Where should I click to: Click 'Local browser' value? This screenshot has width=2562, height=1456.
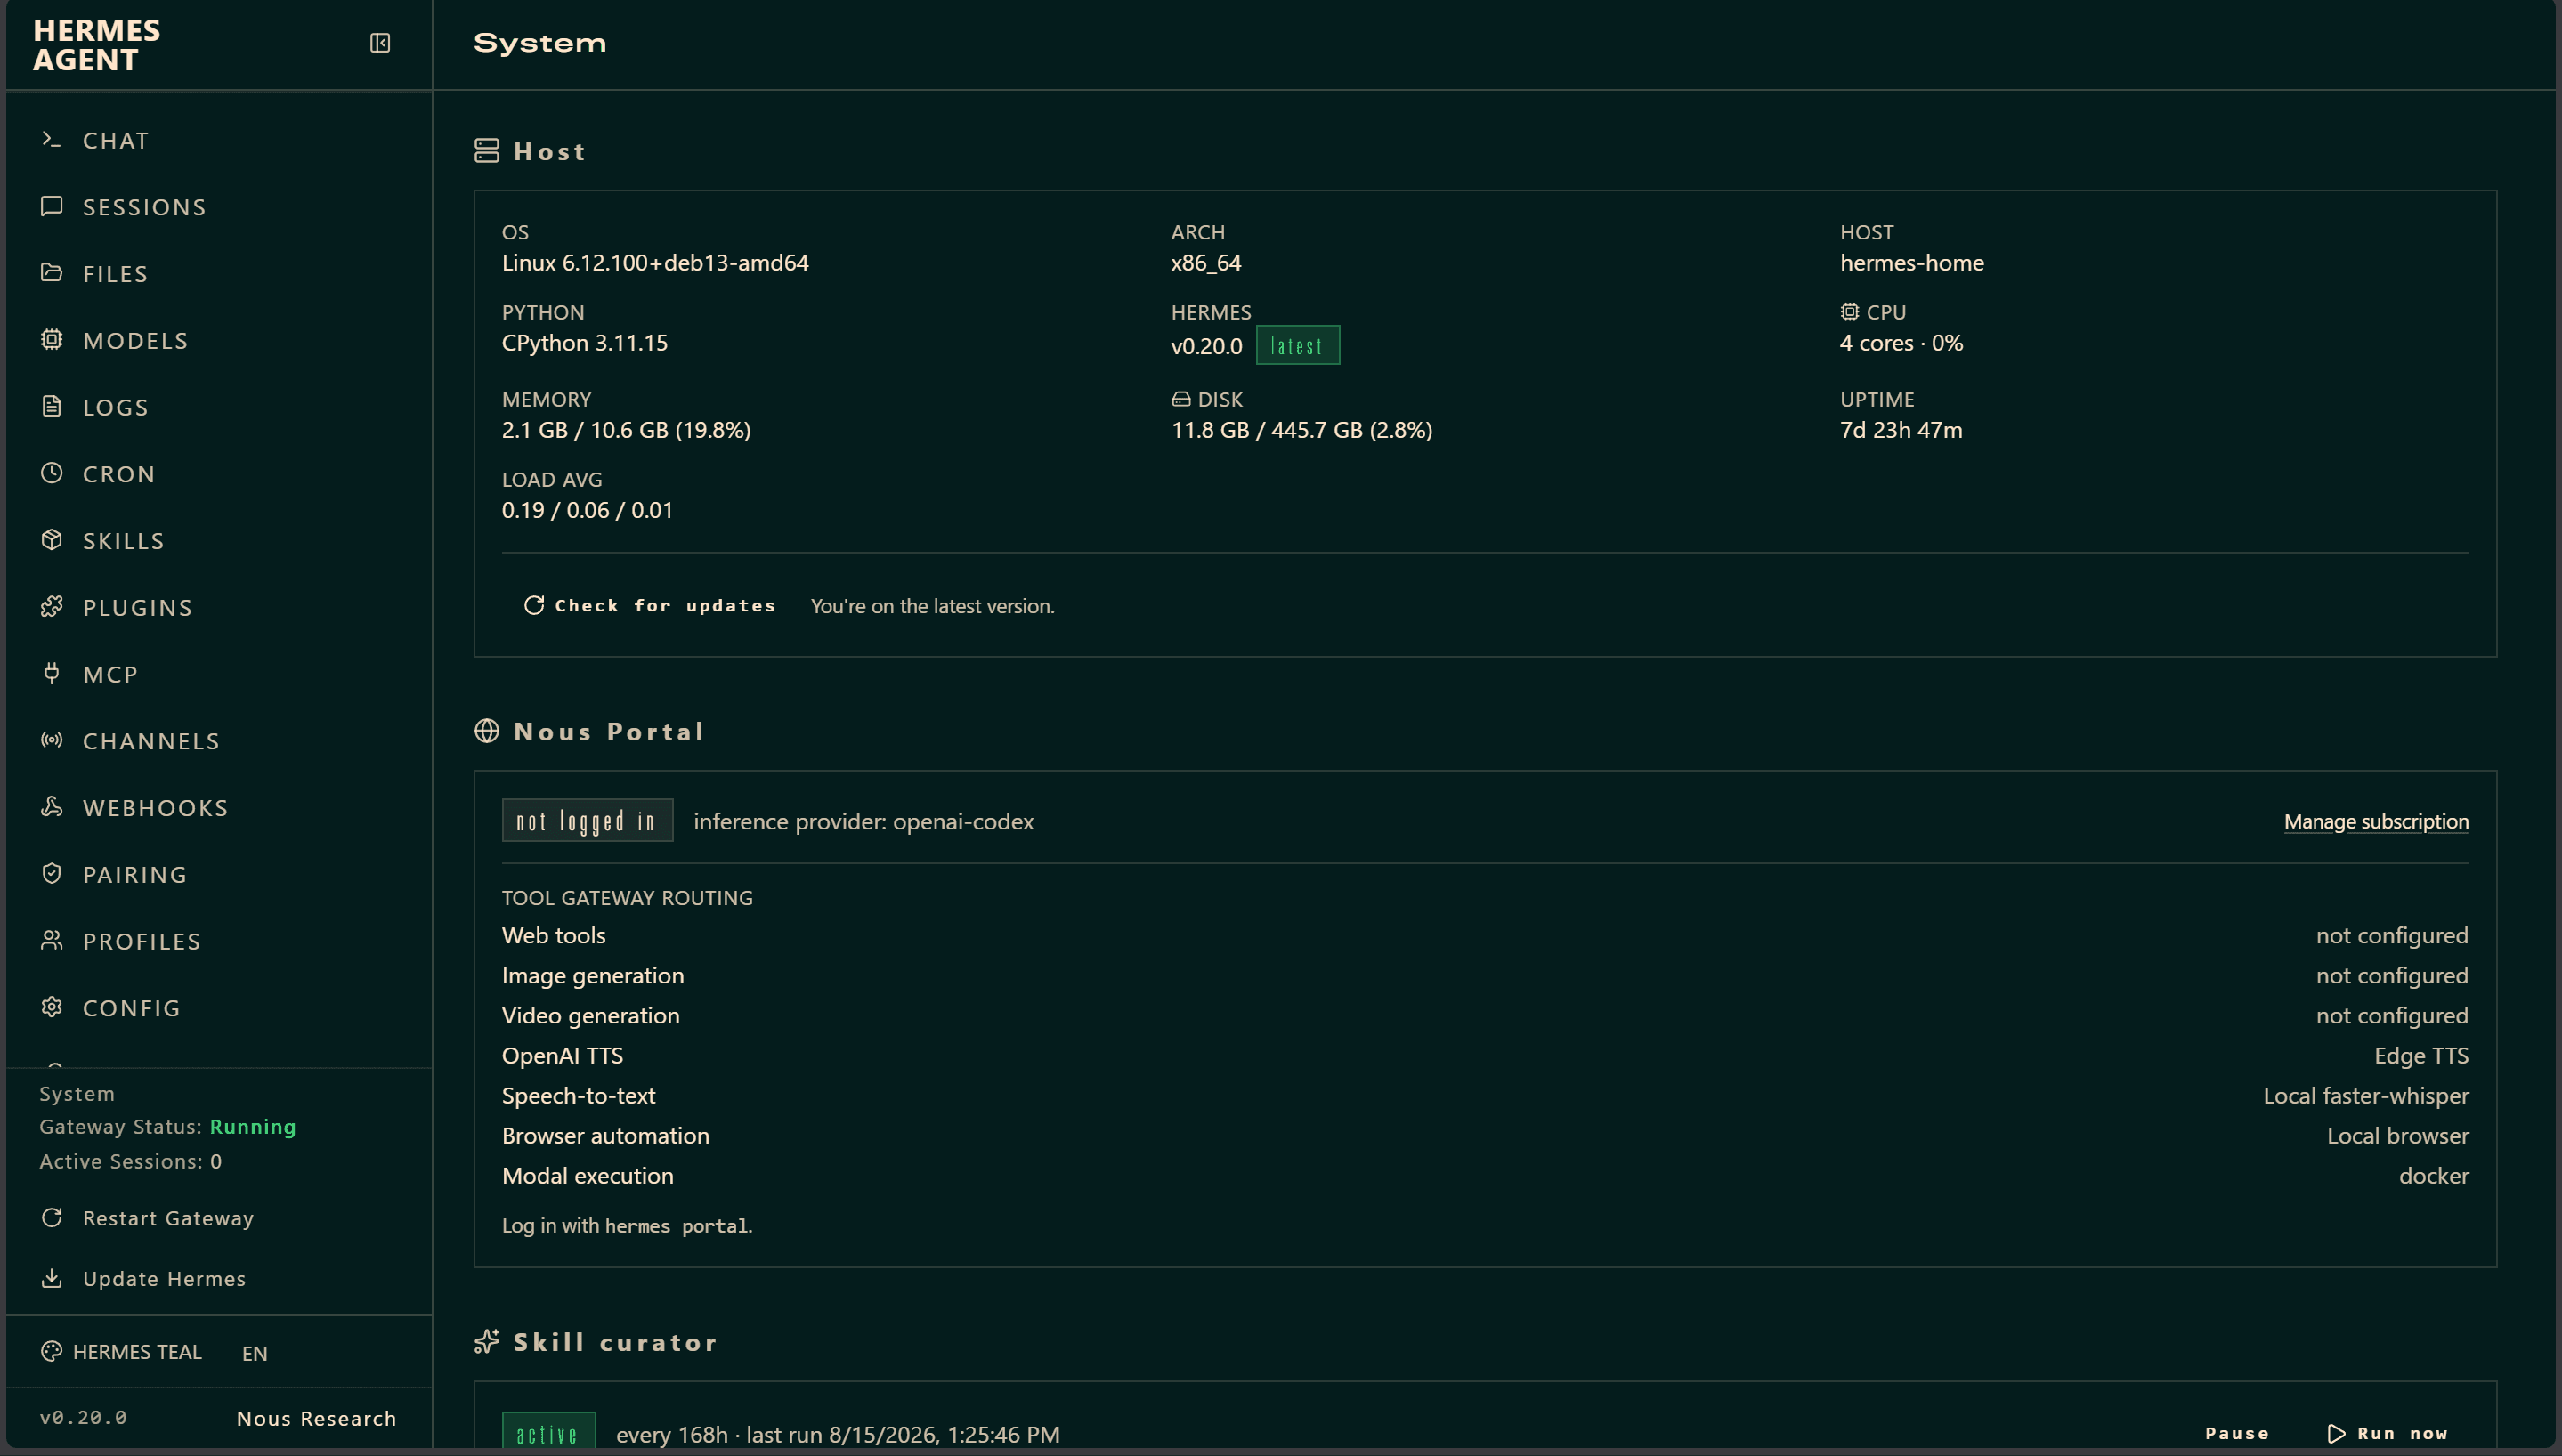click(2398, 1135)
